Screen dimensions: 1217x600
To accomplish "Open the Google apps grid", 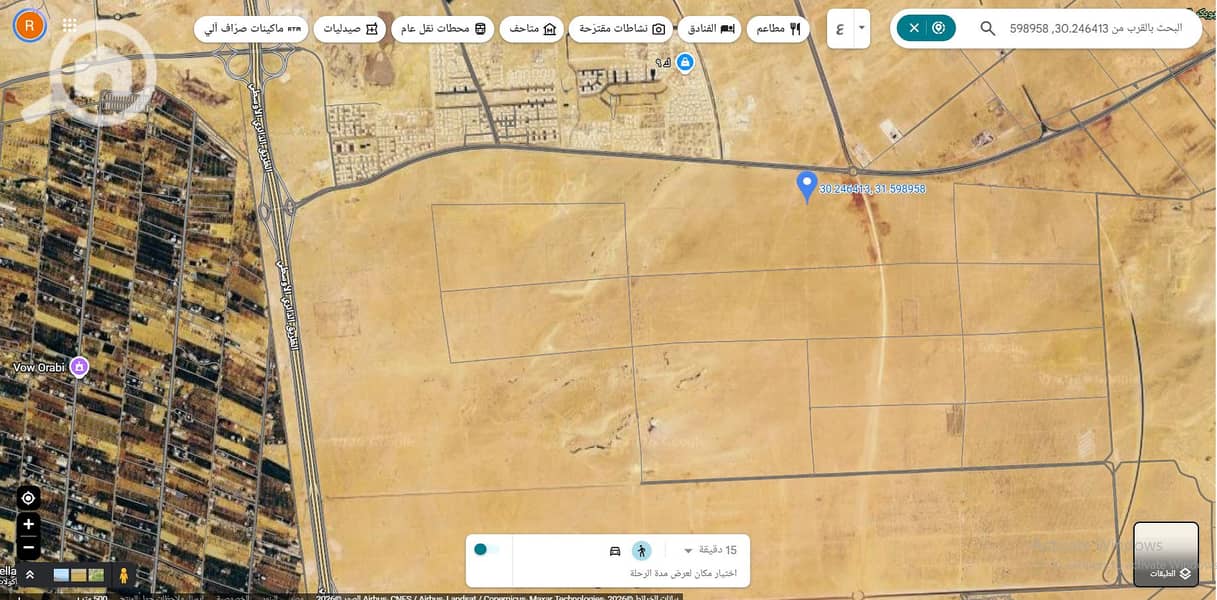I will point(69,25).
